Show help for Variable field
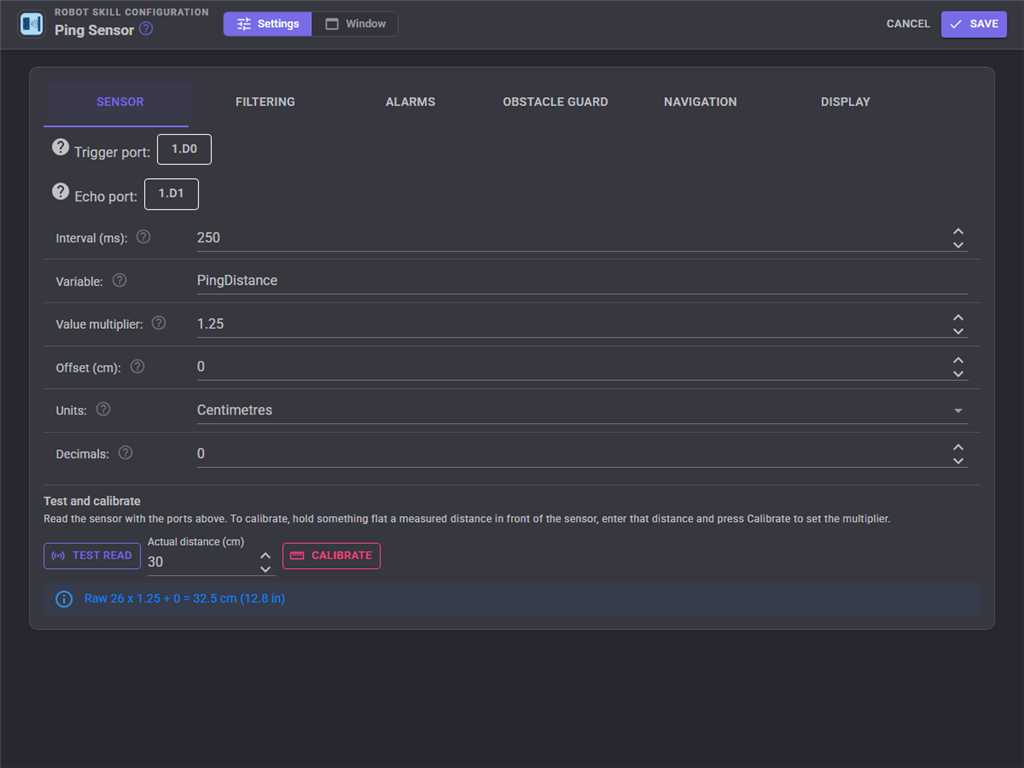 120,280
